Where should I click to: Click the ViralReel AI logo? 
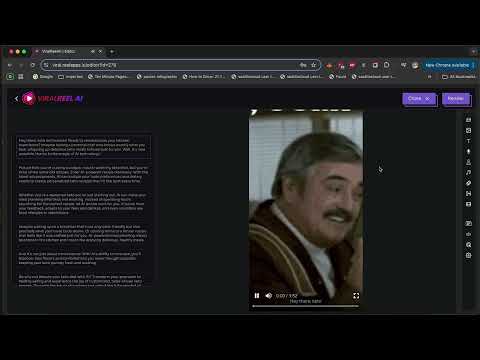[52, 98]
